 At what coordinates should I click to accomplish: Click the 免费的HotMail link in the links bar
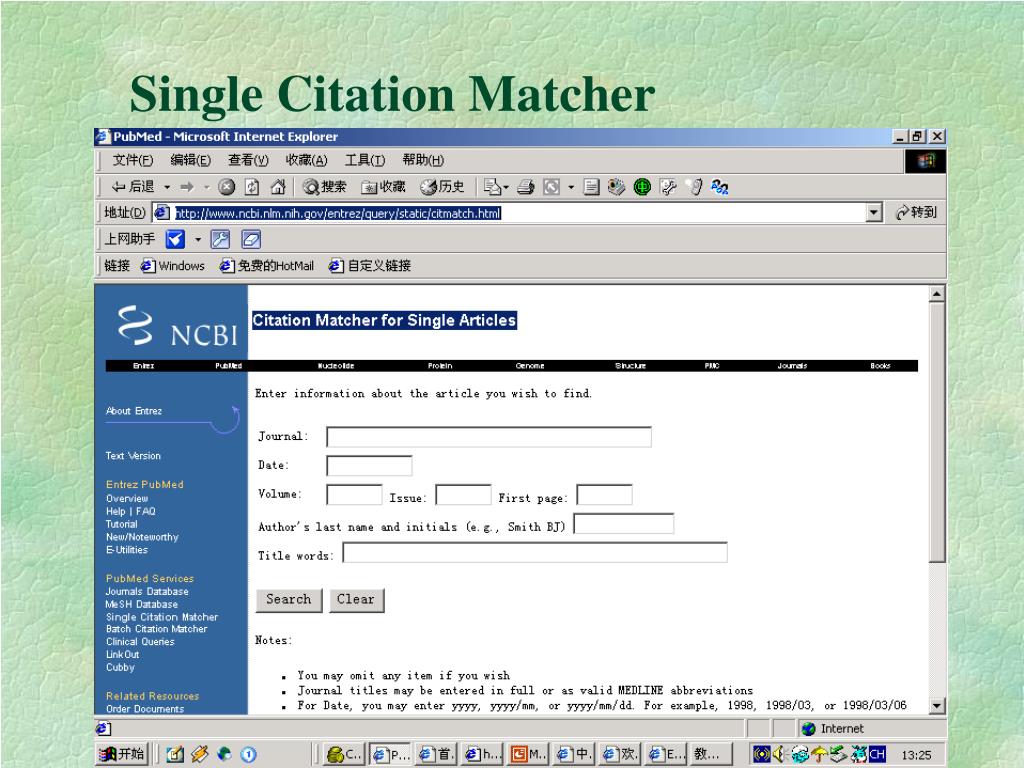click(266, 266)
